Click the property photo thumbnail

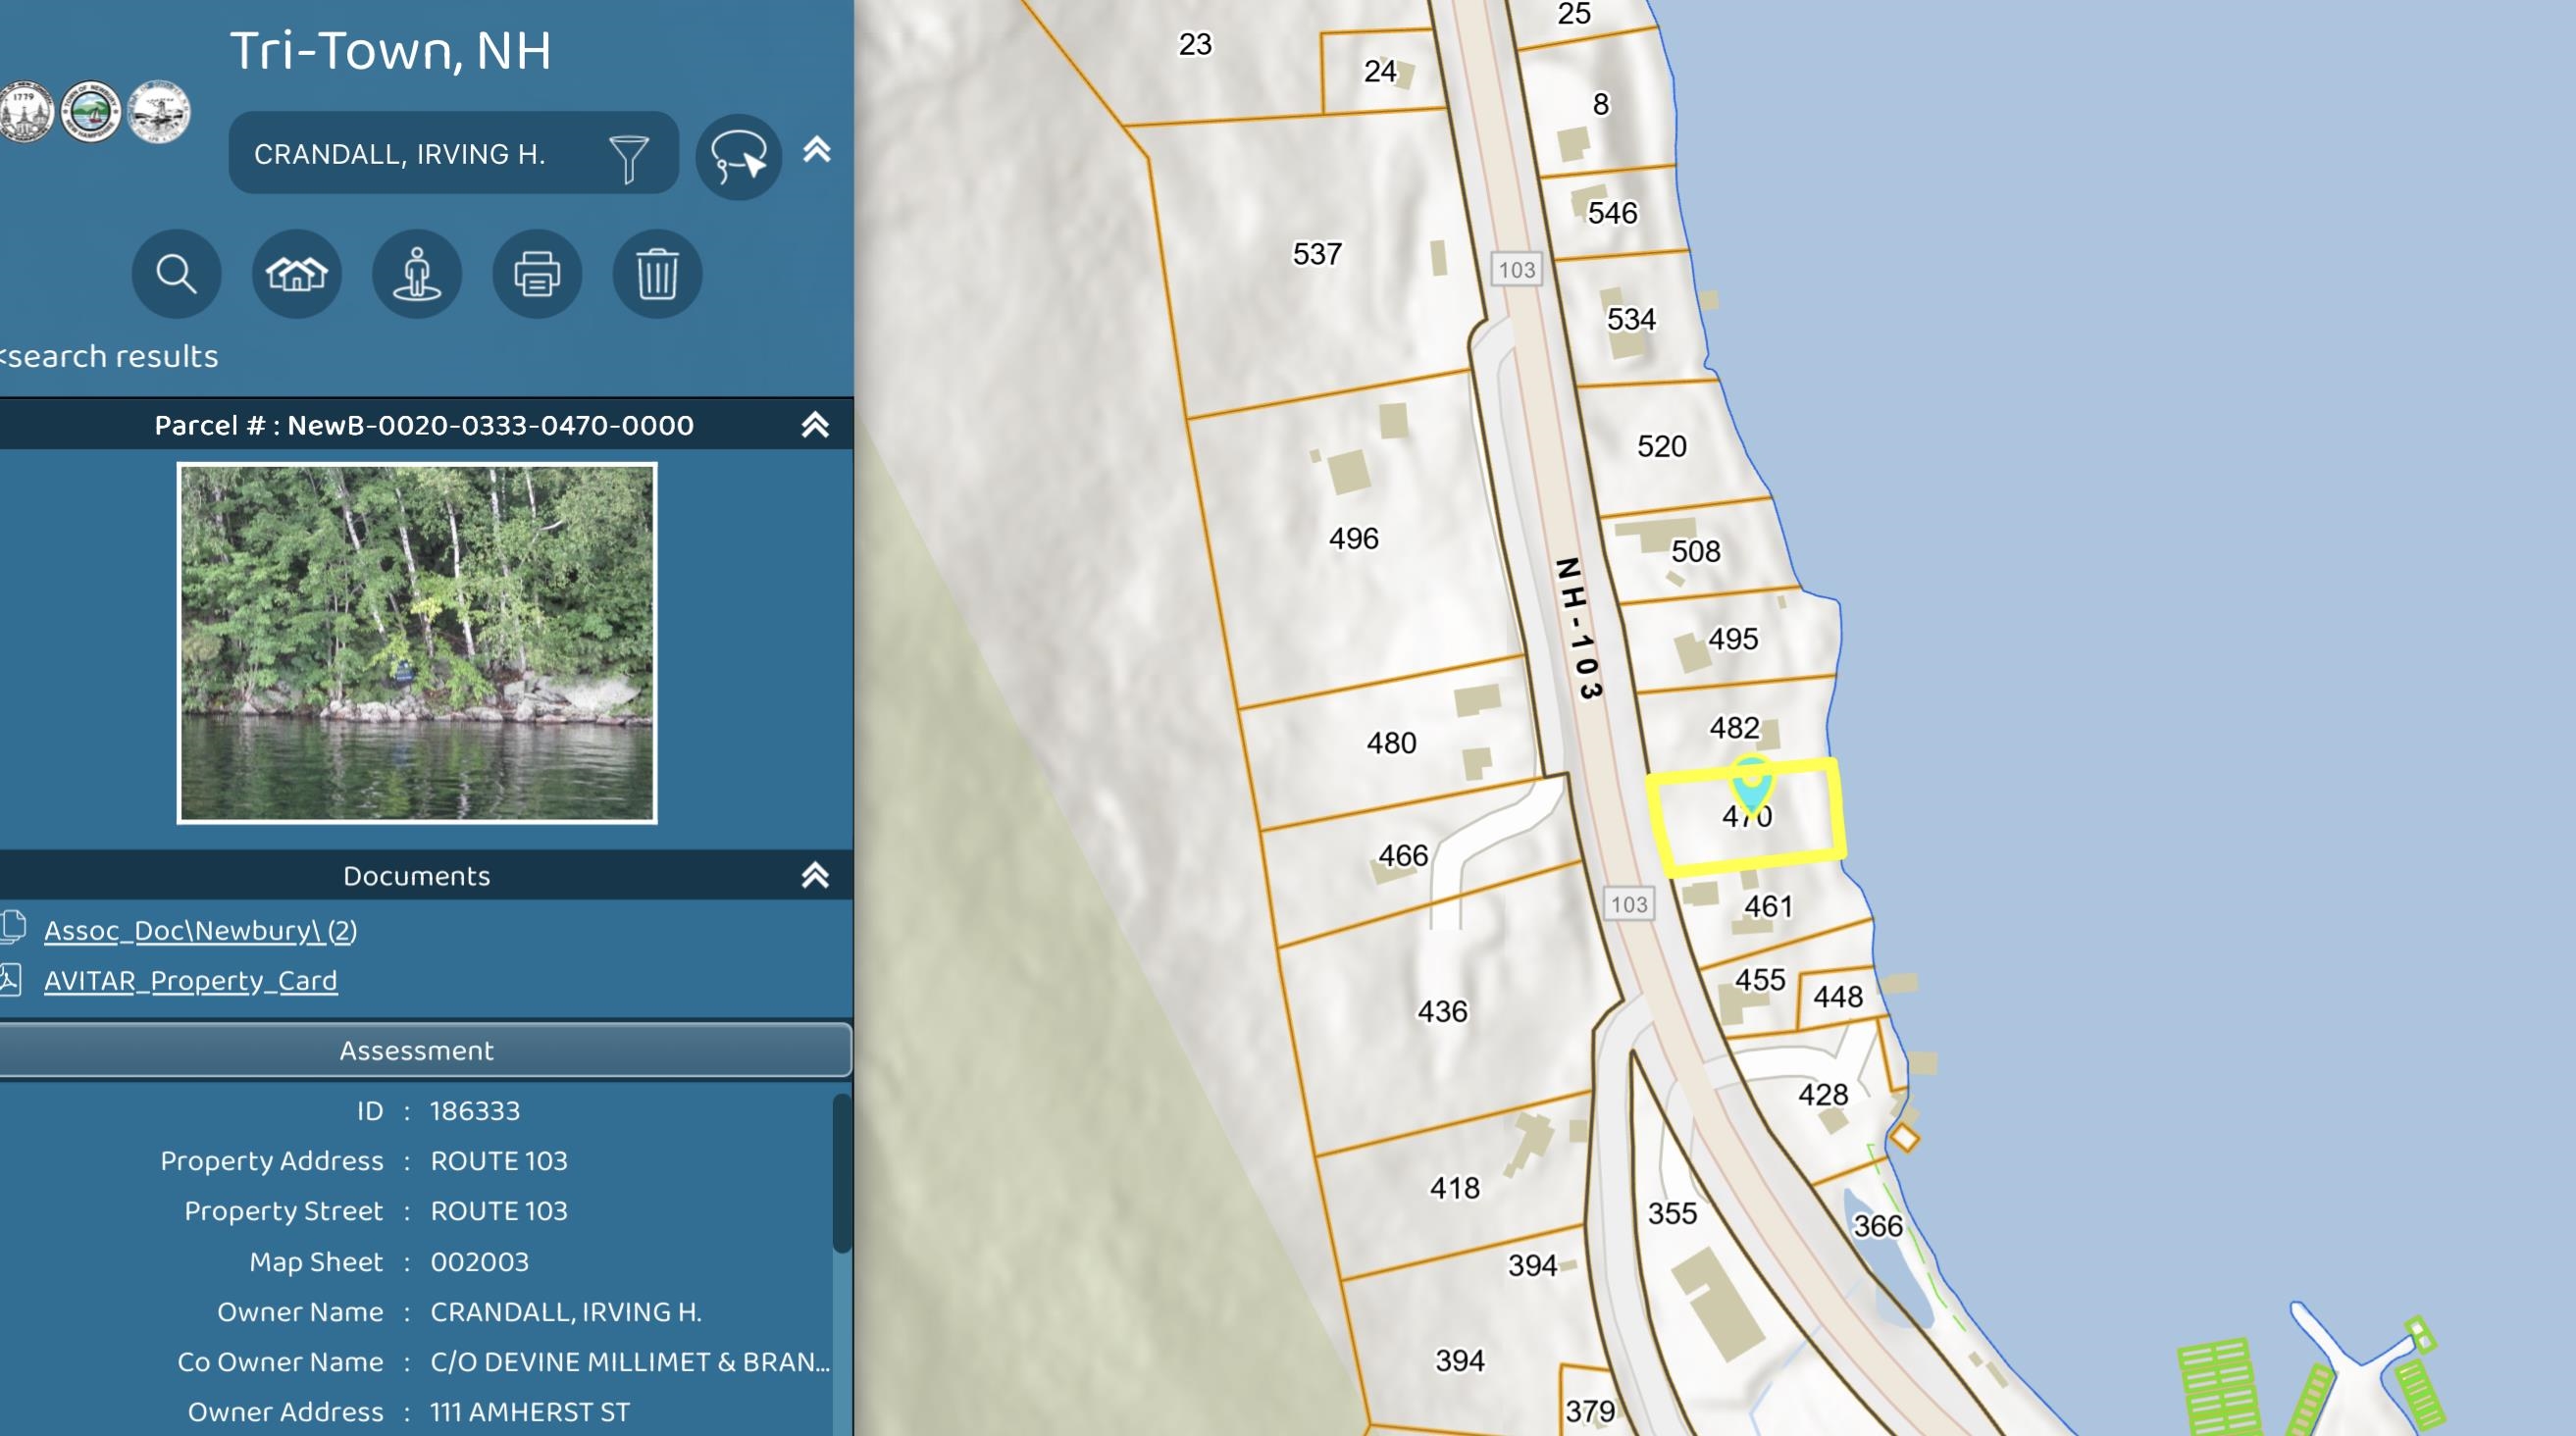tap(417, 643)
